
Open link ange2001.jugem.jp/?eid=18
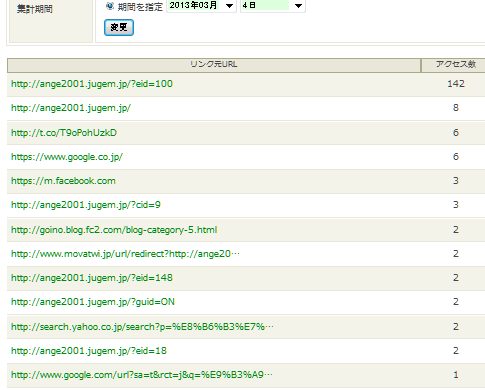(x=89, y=350)
